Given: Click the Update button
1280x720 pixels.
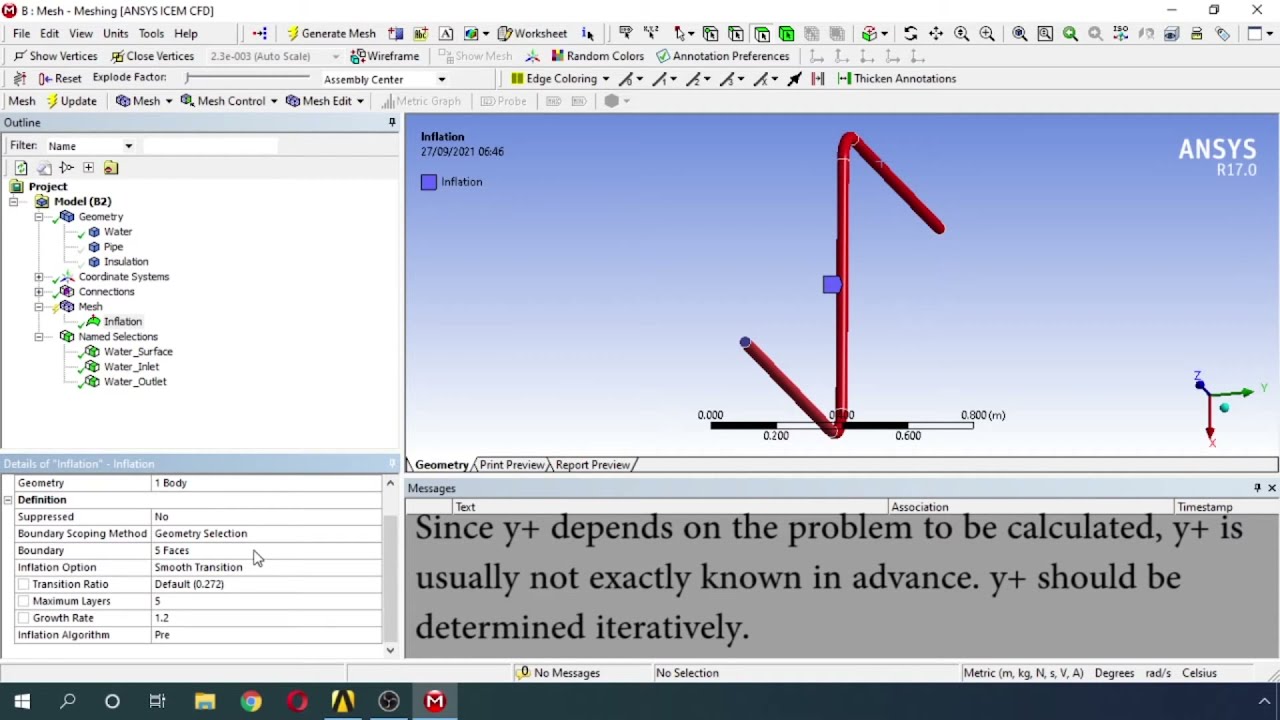Looking at the screenshot, I should (x=71, y=101).
